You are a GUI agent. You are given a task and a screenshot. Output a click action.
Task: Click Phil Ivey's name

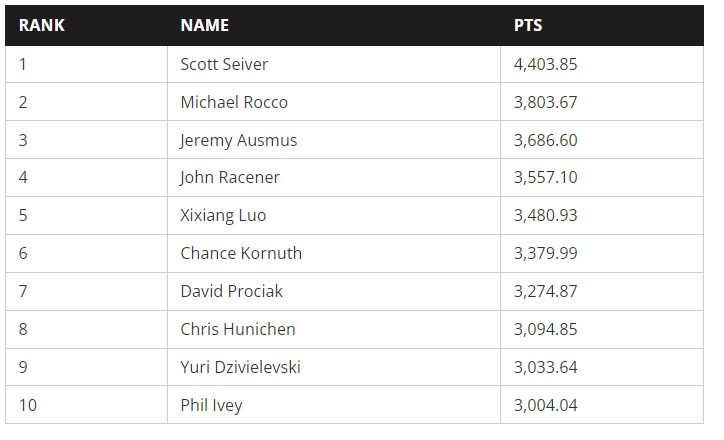[x=211, y=406]
